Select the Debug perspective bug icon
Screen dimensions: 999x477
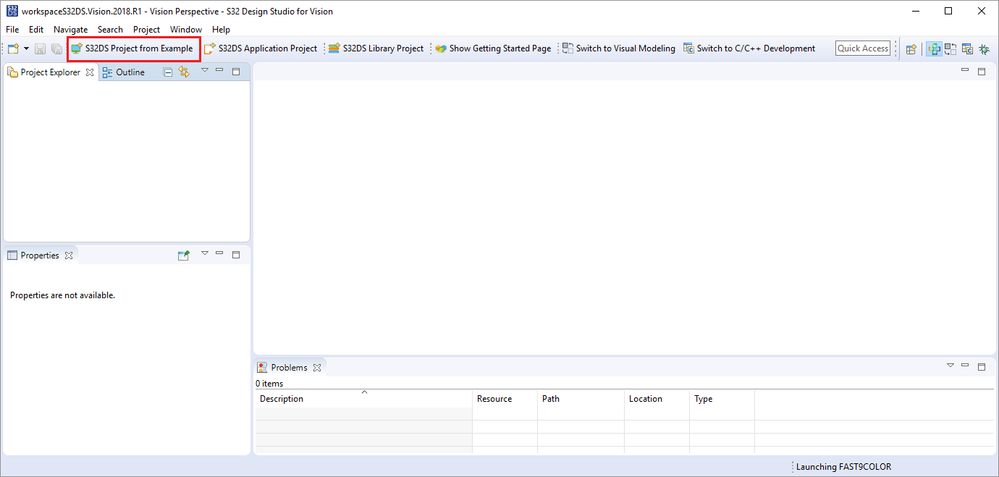pos(984,49)
